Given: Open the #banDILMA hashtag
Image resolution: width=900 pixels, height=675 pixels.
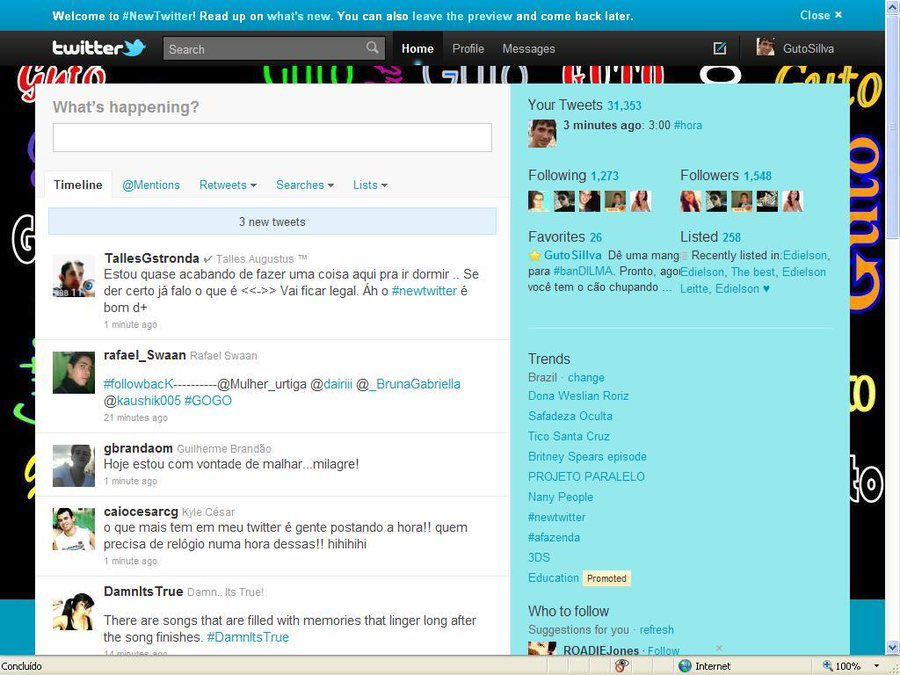Looking at the screenshot, I should (583, 271).
